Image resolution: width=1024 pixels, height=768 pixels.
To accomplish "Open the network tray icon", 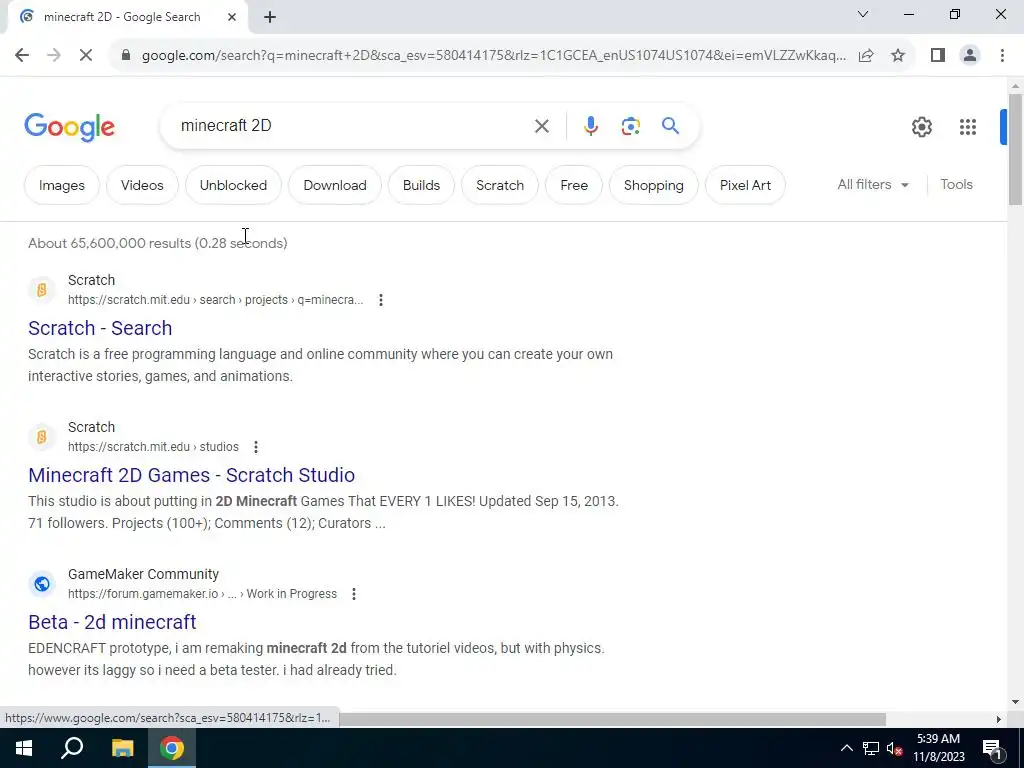I will pyautogui.click(x=871, y=748).
